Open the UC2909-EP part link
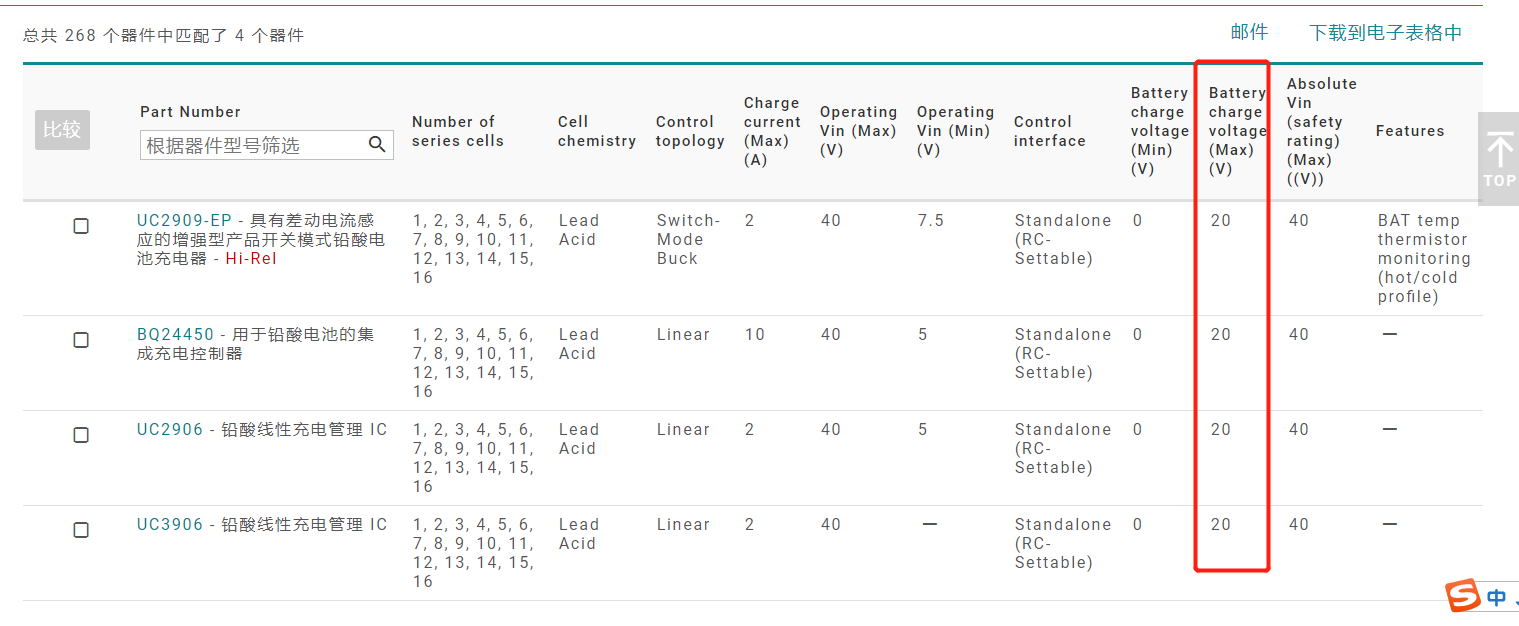1519x626 pixels. 184,220
